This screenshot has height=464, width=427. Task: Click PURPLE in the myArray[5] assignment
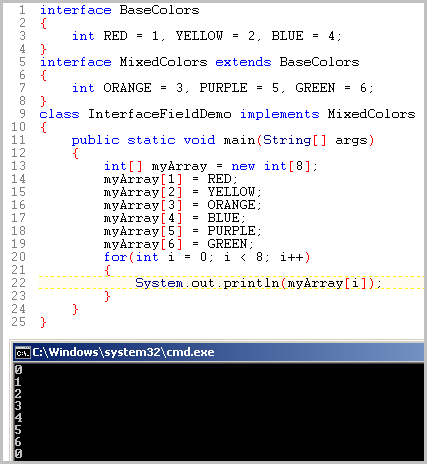point(231,231)
